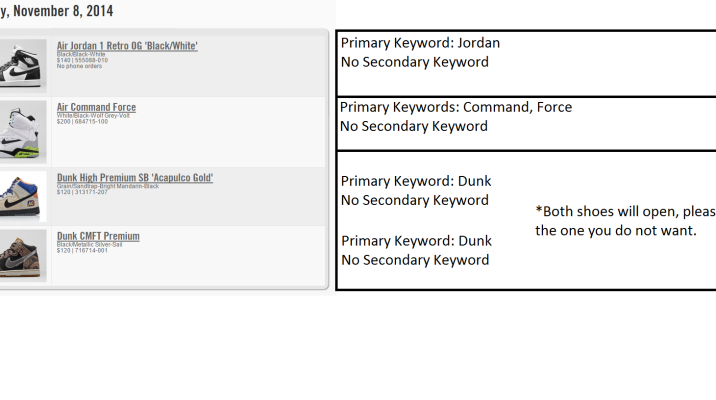
Task: Click the $200 | 684715-100 price line
Action: pos(82,121)
